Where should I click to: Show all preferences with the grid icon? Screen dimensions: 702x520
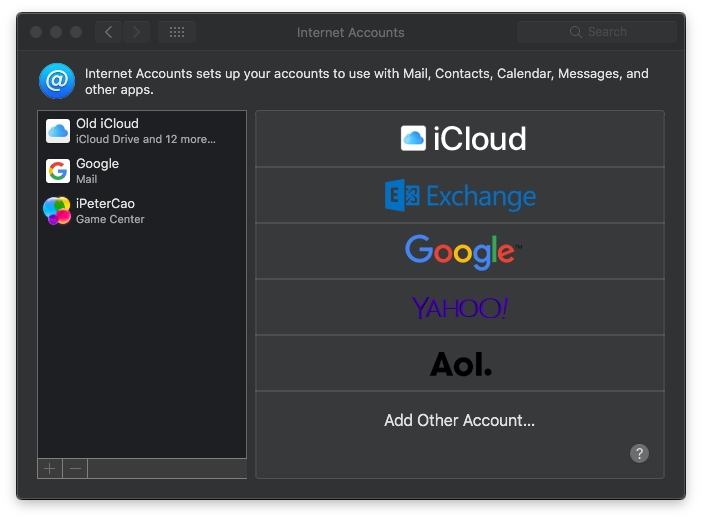pyautogui.click(x=177, y=32)
